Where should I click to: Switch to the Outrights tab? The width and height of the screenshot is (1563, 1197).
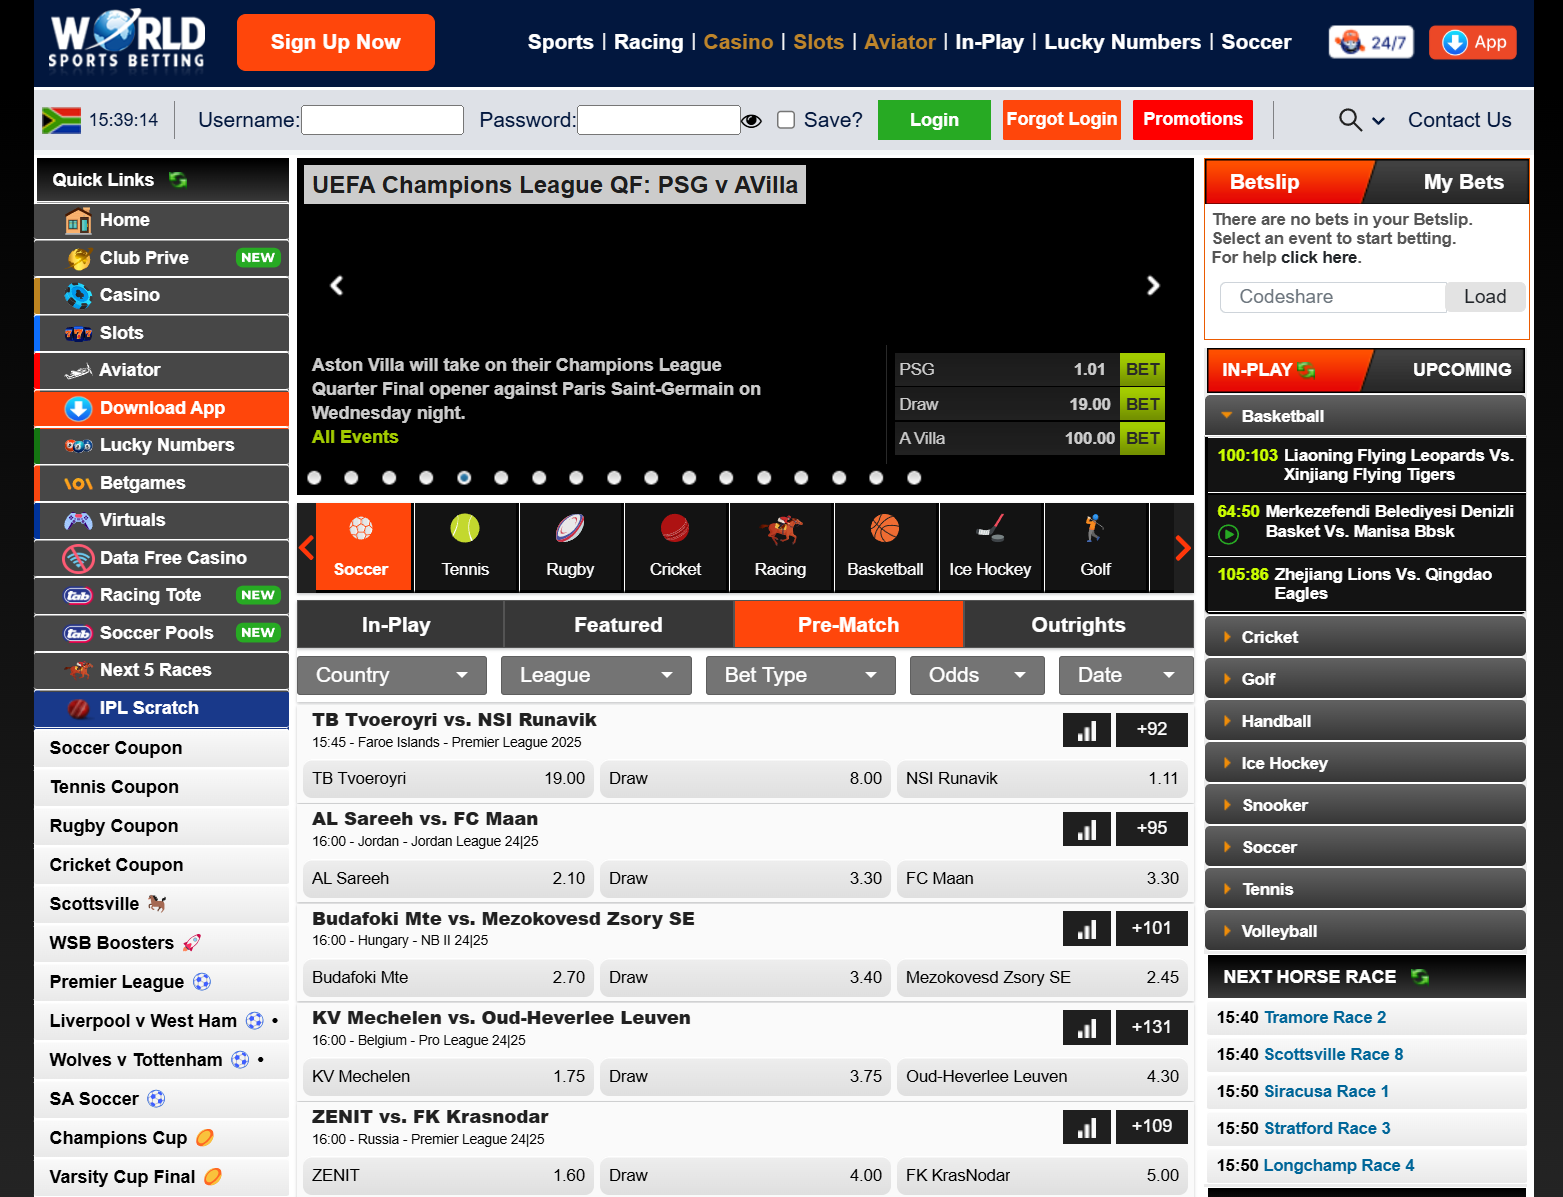[x=1077, y=625]
